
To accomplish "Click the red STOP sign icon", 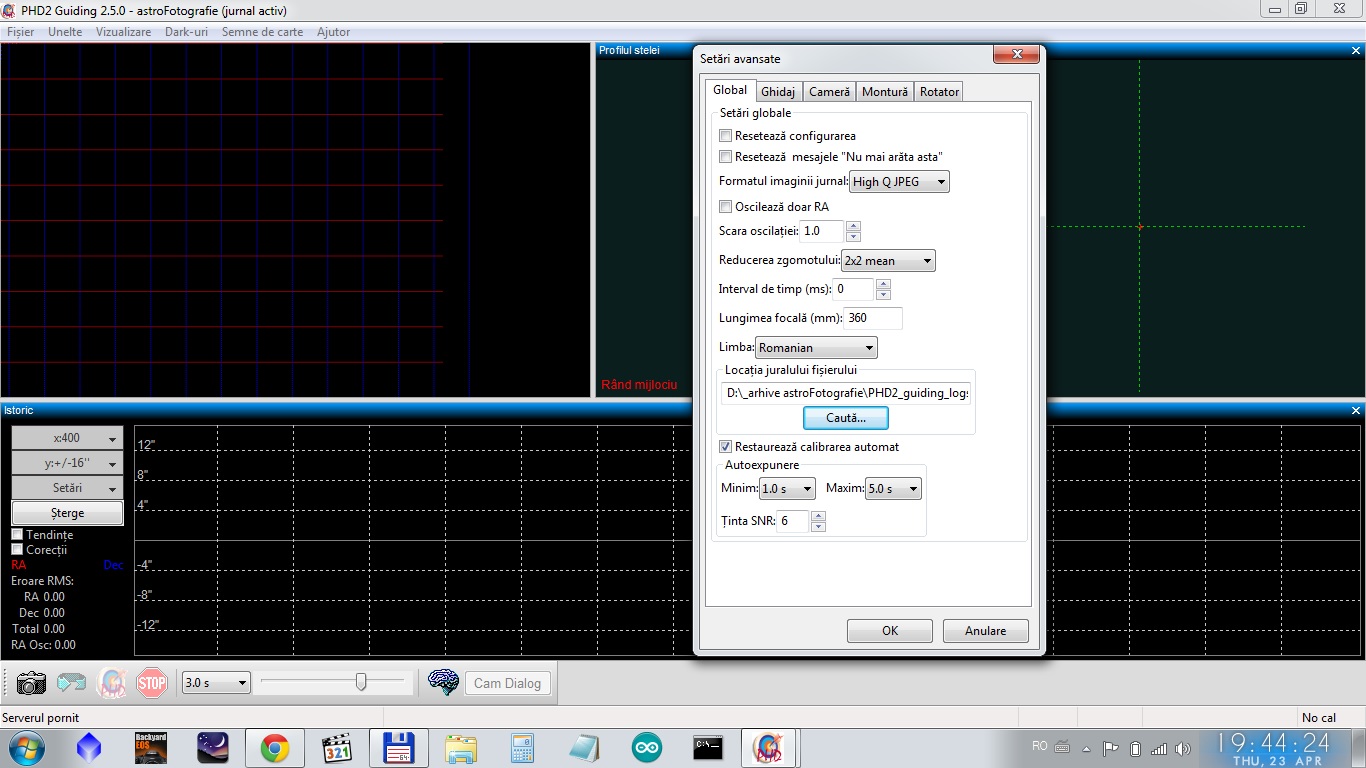I will point(152,683).
